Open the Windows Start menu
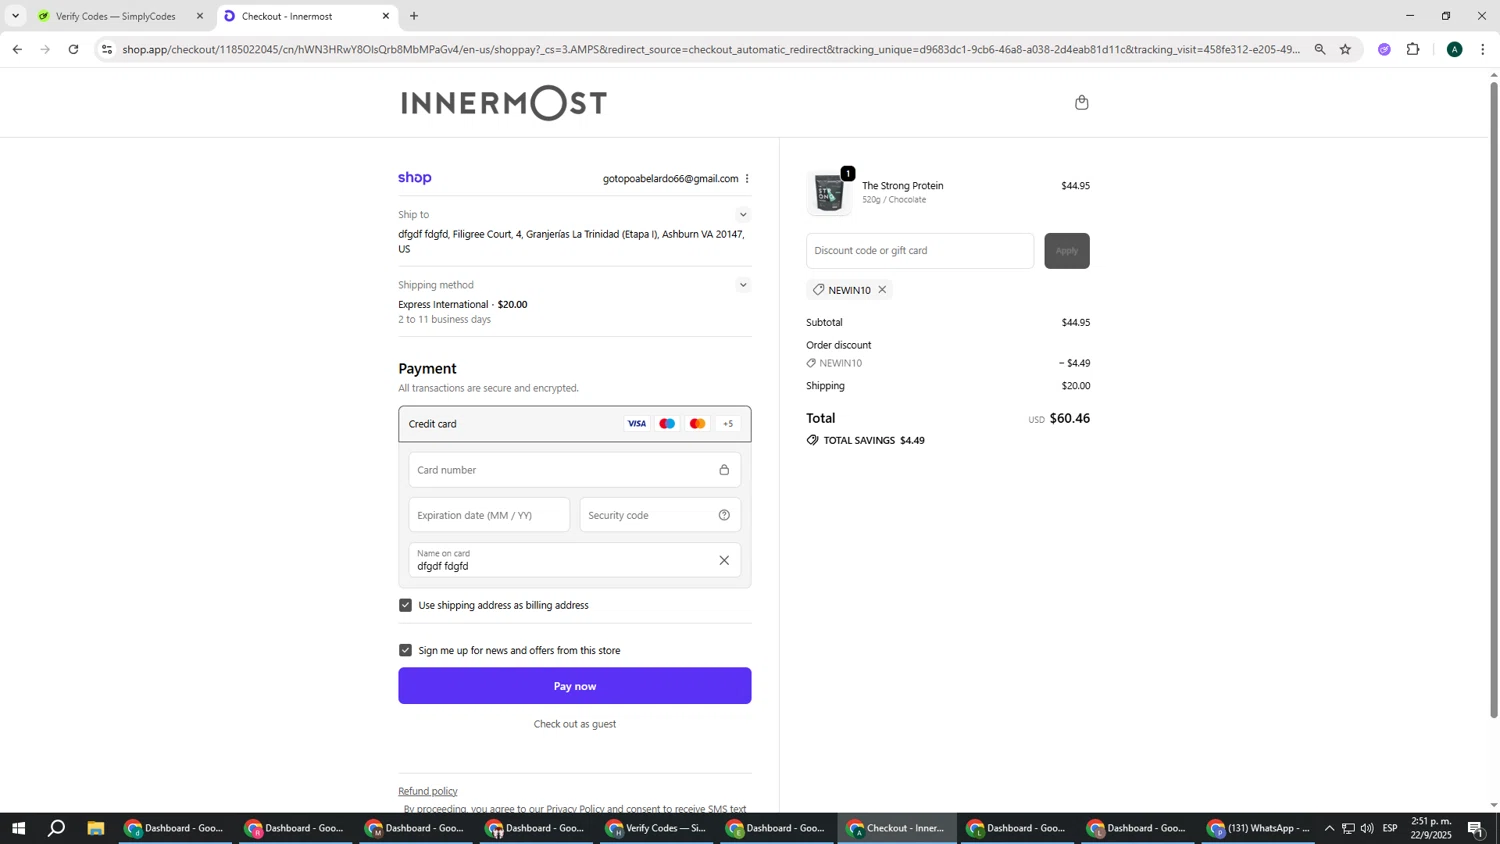The image size is (1500, 844). (x=18, y=828)
